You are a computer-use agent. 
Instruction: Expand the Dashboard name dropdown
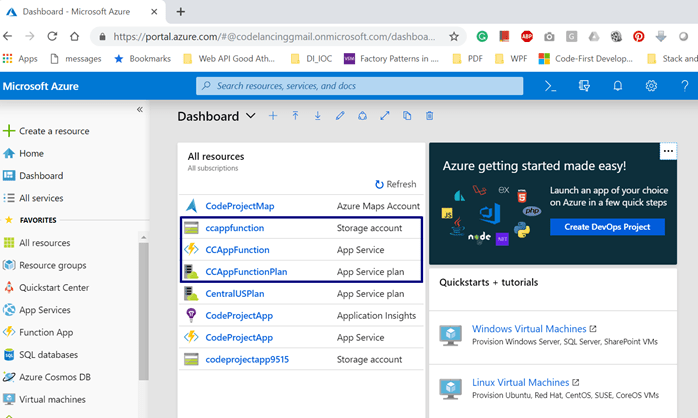point(250,116)
